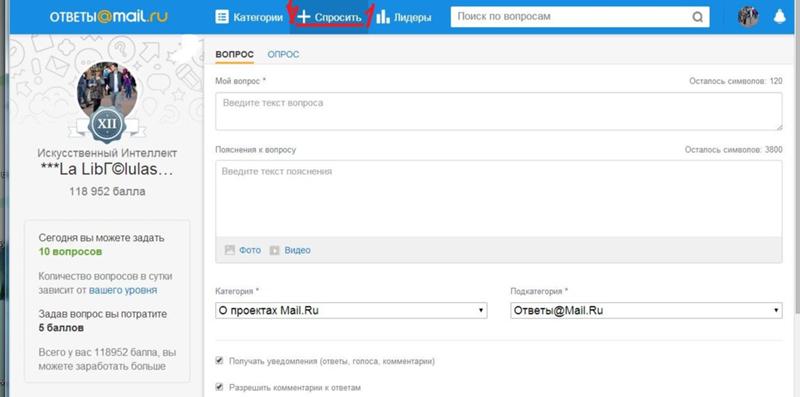The image size is (800, 397).
Task: Attach a photo via Фото link
Action: 250,250
